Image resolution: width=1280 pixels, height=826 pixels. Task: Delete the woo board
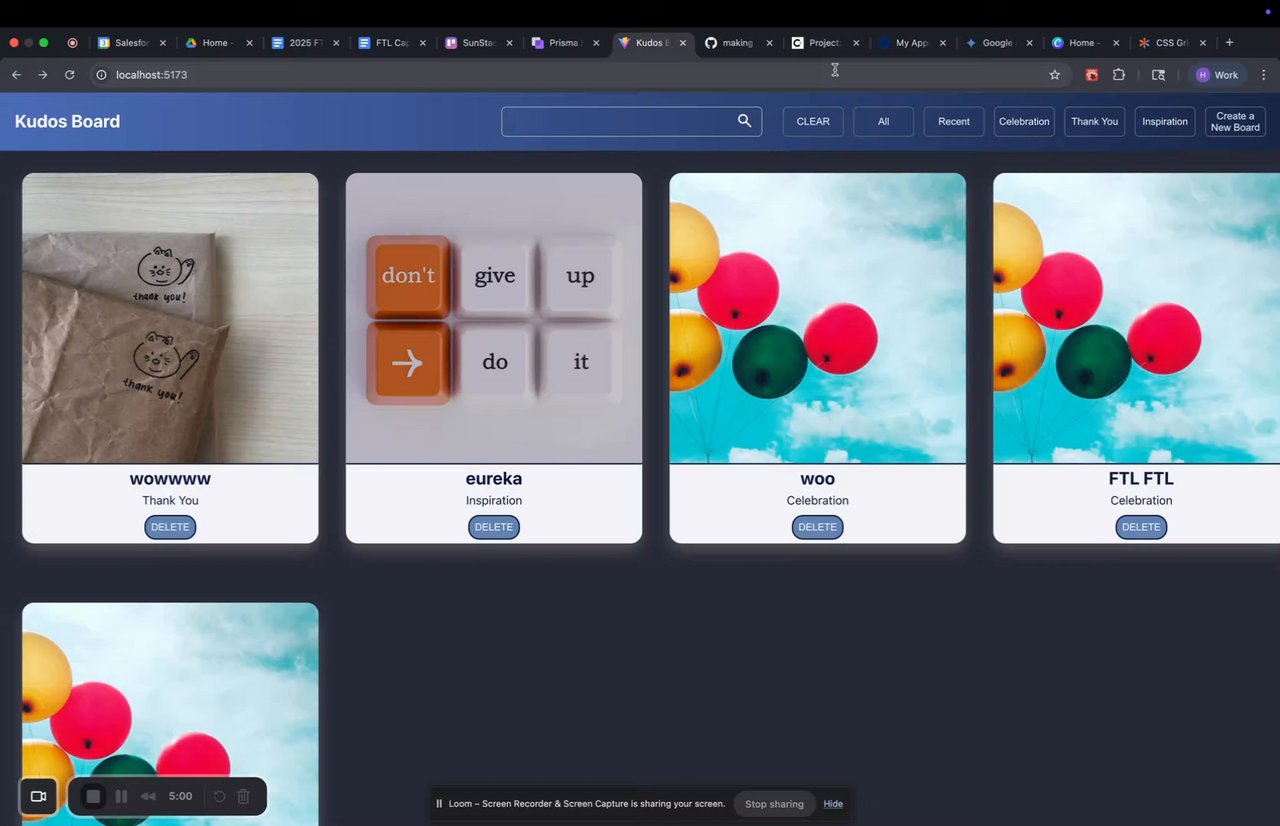817,527
